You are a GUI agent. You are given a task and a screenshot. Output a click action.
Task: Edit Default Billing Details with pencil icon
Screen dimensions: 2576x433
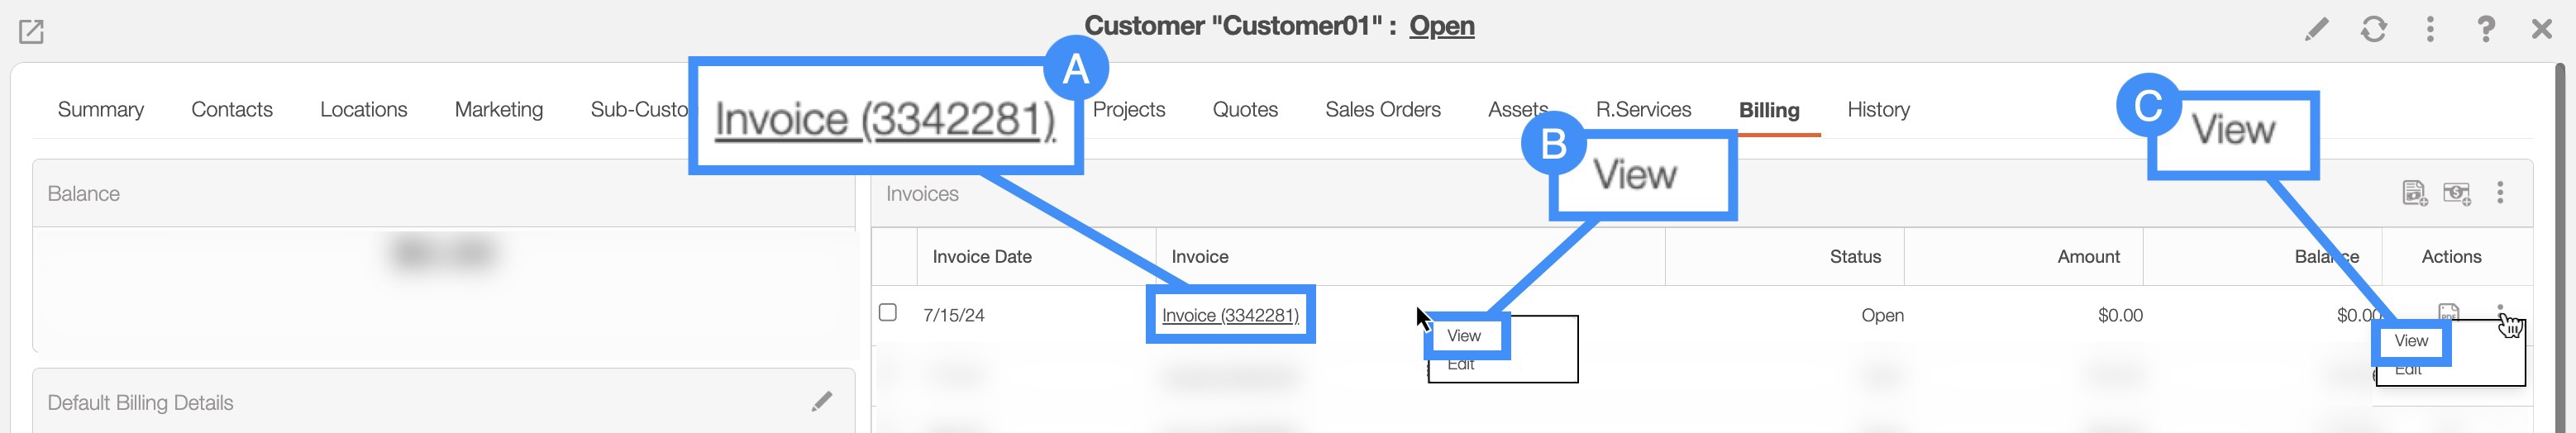[x=822, y=402]
